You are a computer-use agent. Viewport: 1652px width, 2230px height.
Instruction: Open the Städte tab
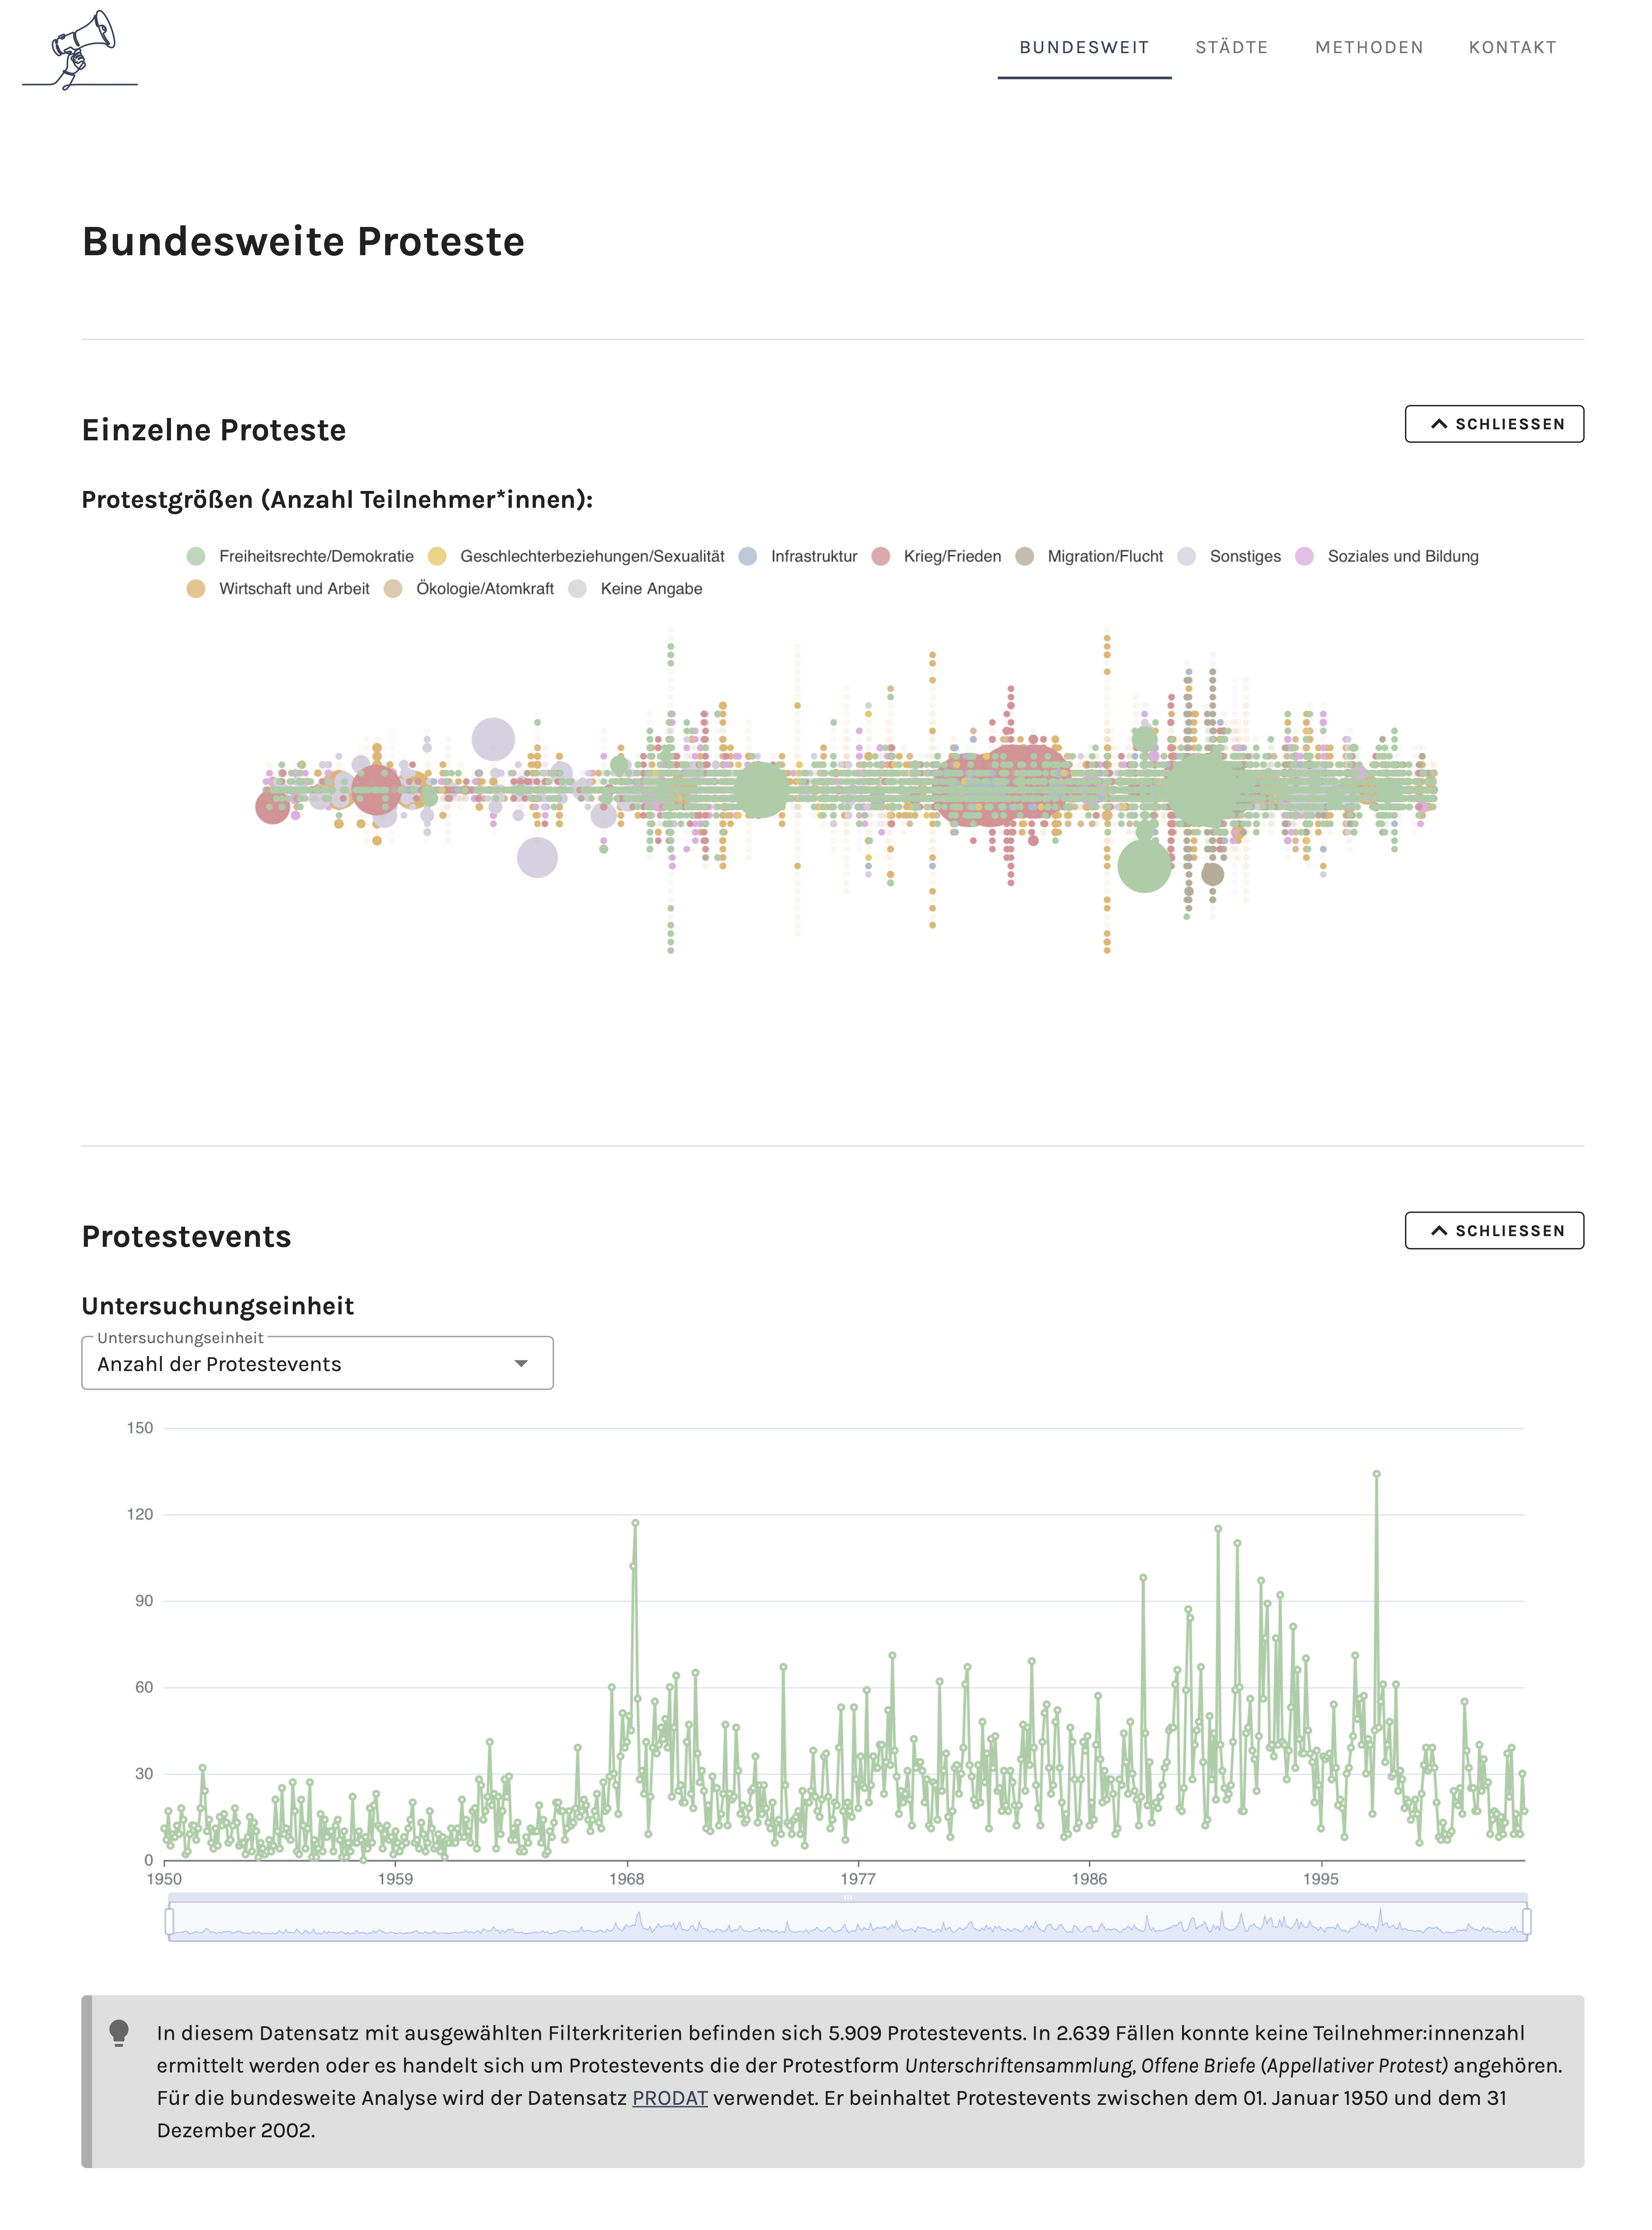[x=1231, y=47]
